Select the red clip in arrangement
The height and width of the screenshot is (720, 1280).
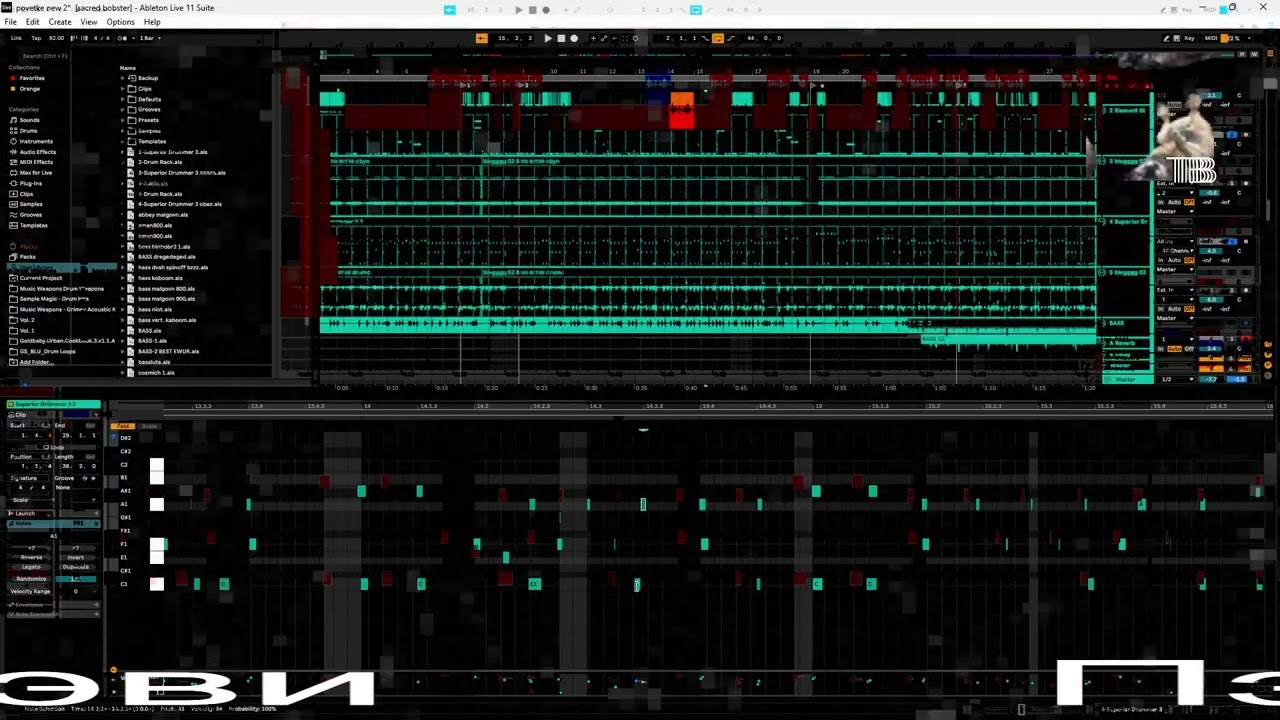[681, 110]
